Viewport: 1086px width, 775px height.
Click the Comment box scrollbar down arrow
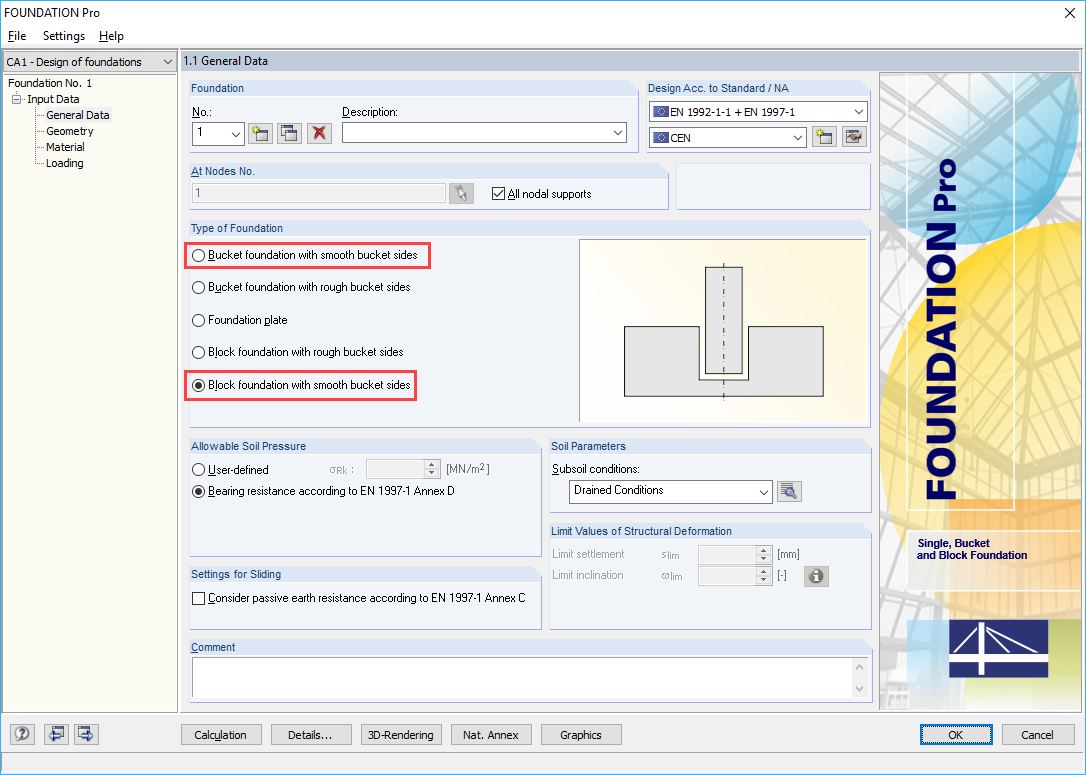pyautogui.click(x=860, y=688)
